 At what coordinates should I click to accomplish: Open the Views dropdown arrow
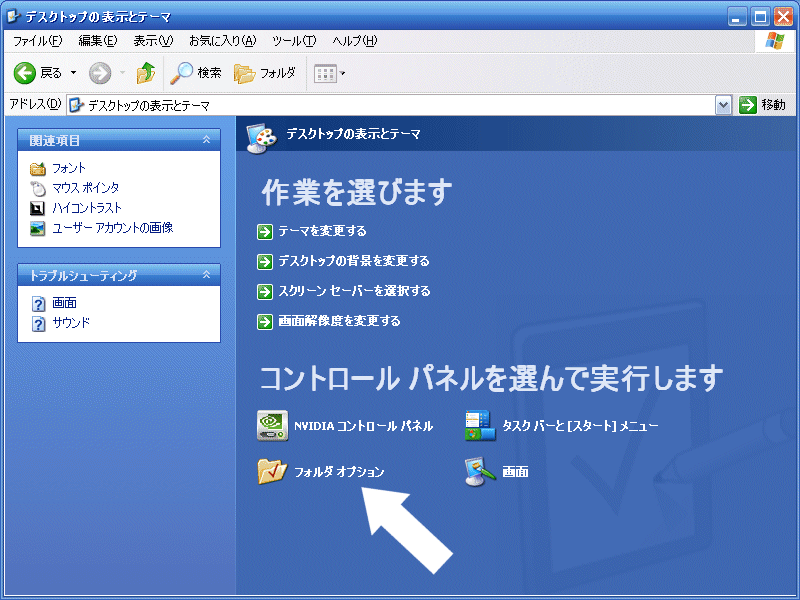pos(343,73)
